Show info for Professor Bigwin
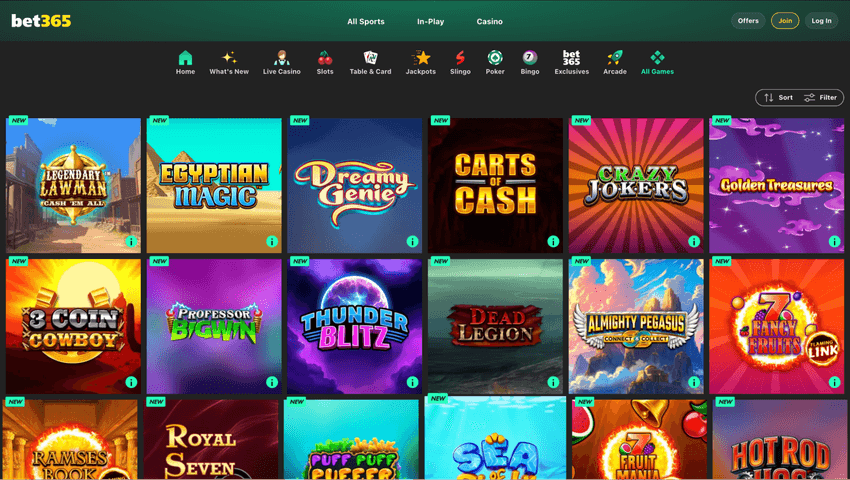Viewport: 850px width, 480px height. coord(272,382)
